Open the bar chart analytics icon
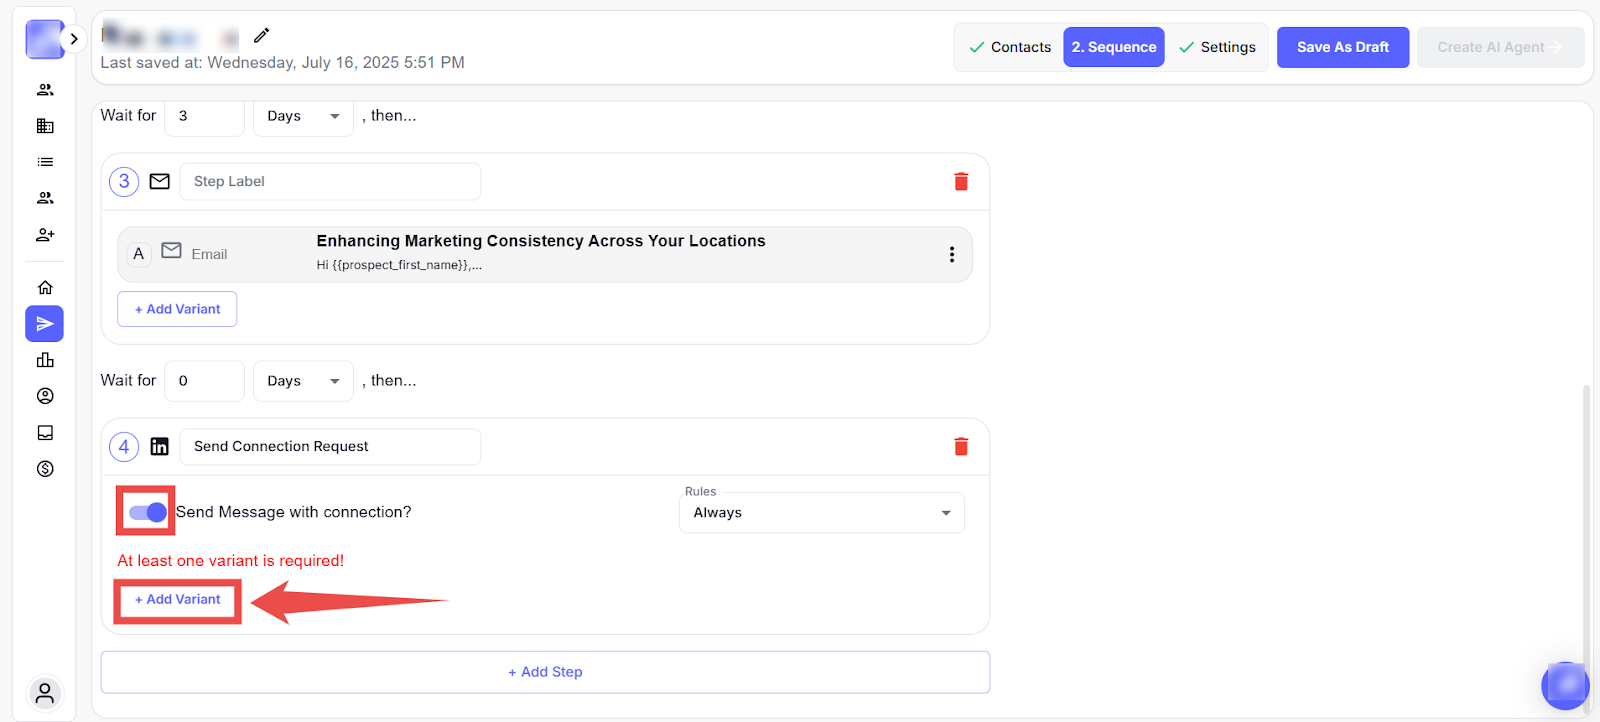 tap(45, 360)
